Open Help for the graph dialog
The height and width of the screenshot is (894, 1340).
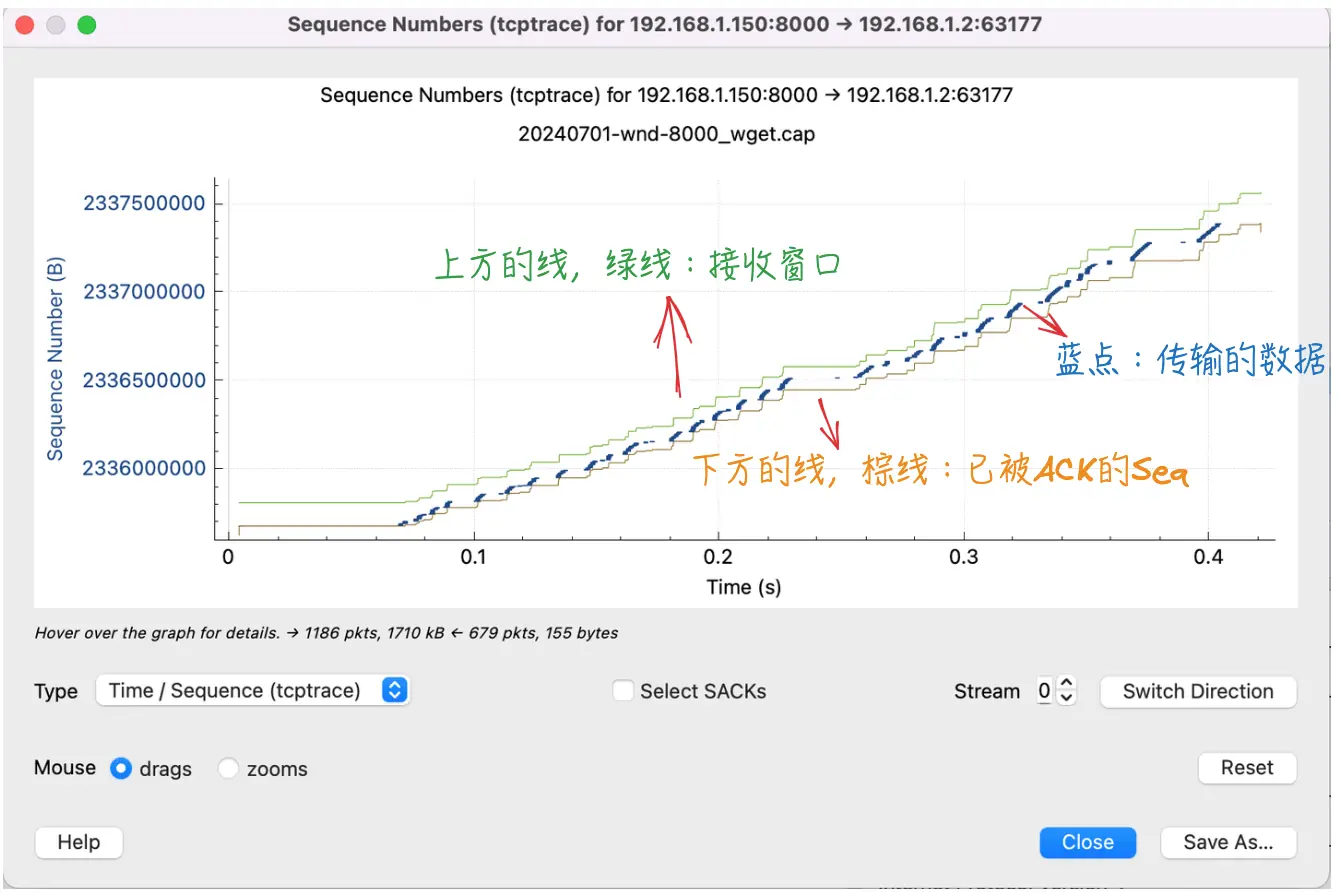(79, 842)
